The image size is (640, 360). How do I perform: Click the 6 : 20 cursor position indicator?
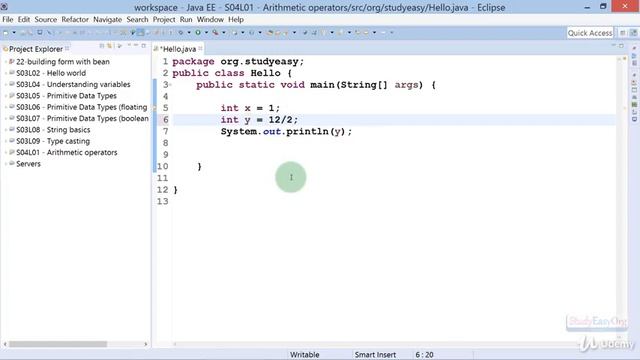coord(424,355)
